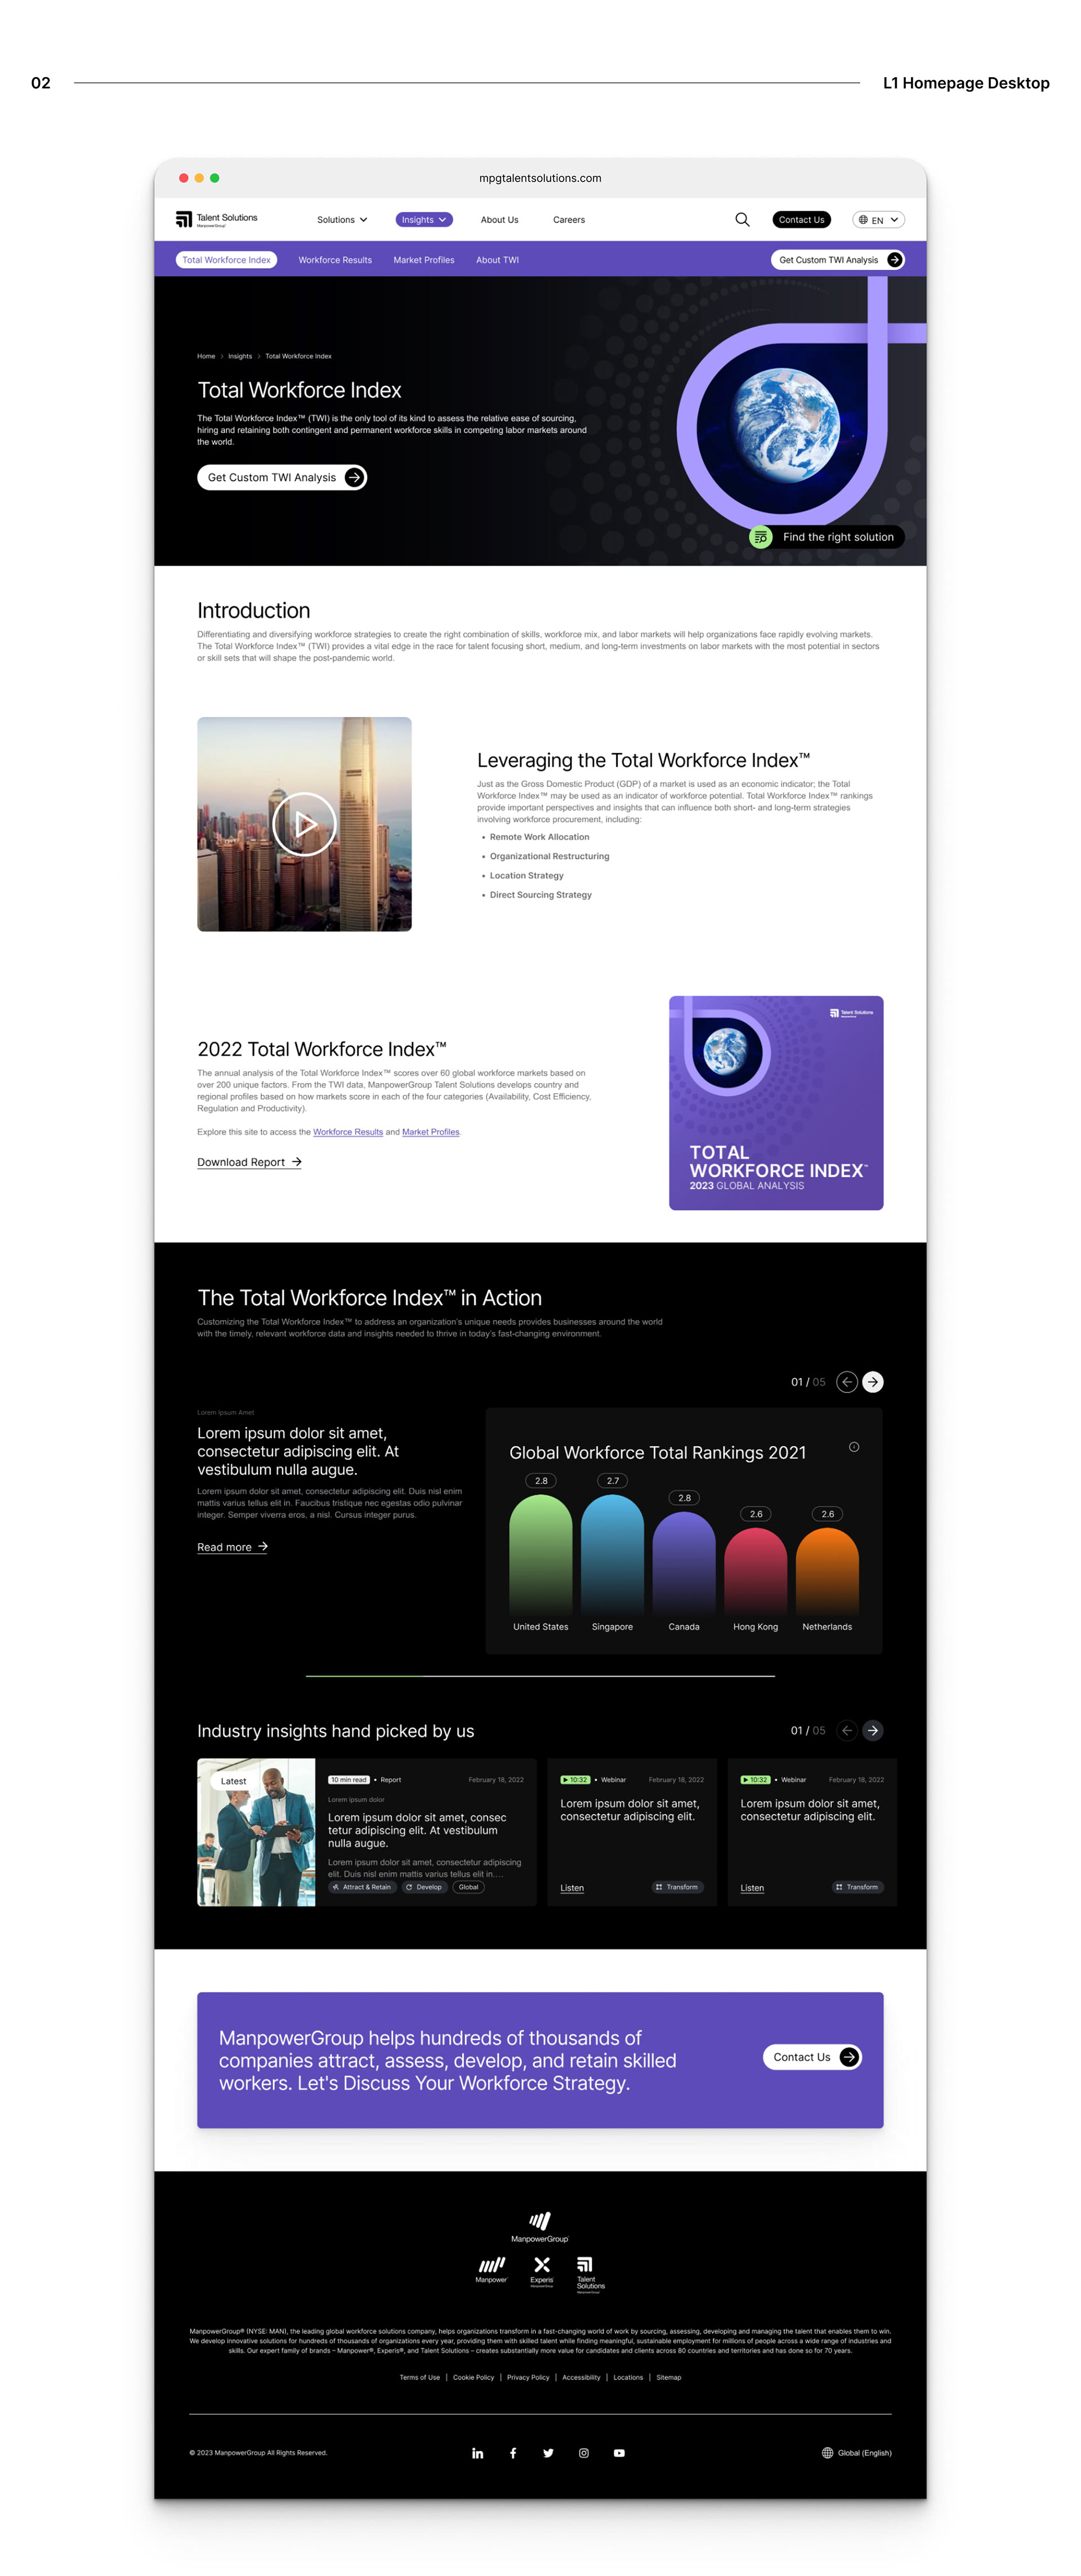The height and width of the screenshot is (2576, 1081).
Task: Open the LinkedIn icon in footer
Action: click(x=477, y=2453)
